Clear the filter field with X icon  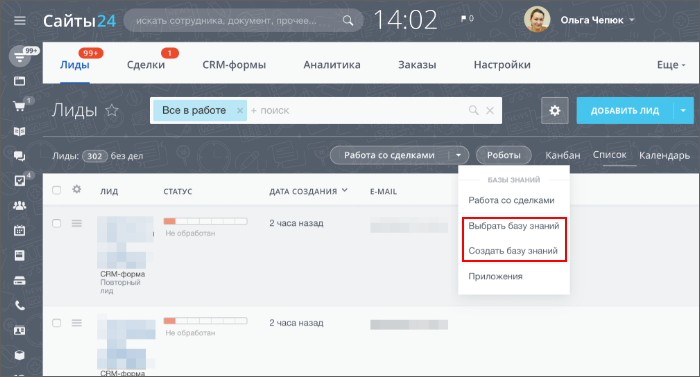[490, 110]
